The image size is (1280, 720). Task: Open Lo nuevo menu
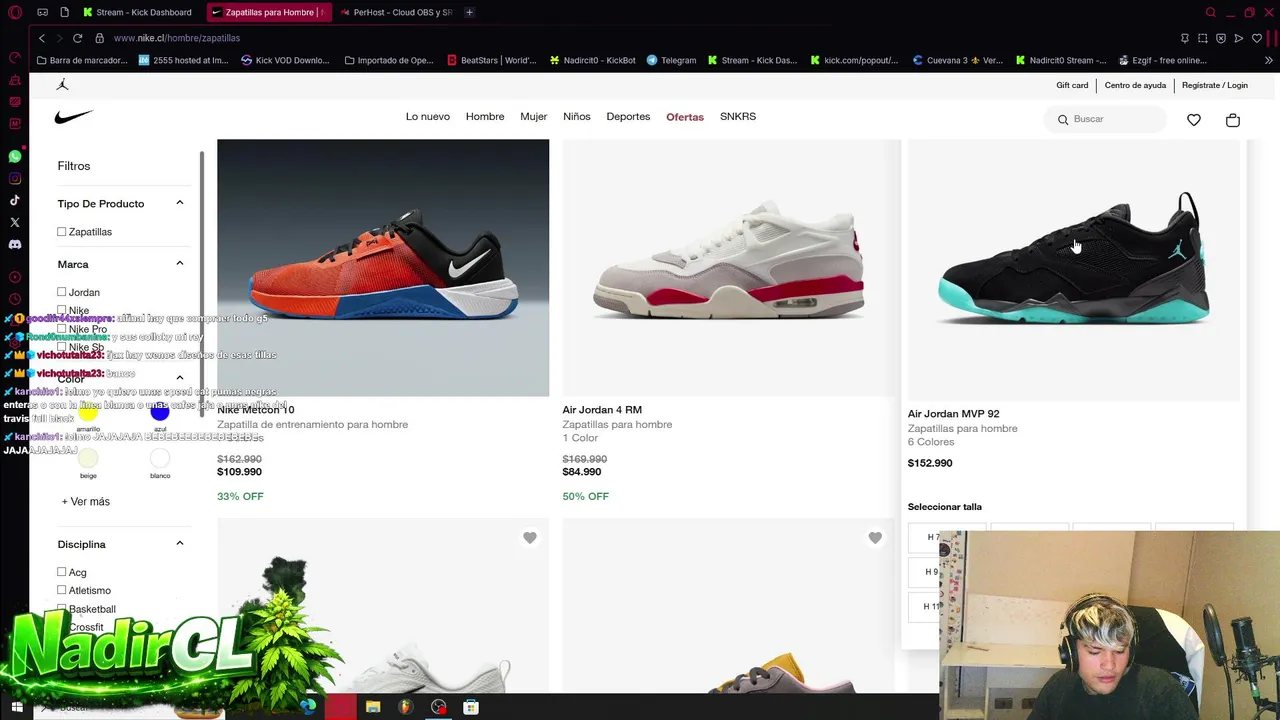click(x=428, y=117)
